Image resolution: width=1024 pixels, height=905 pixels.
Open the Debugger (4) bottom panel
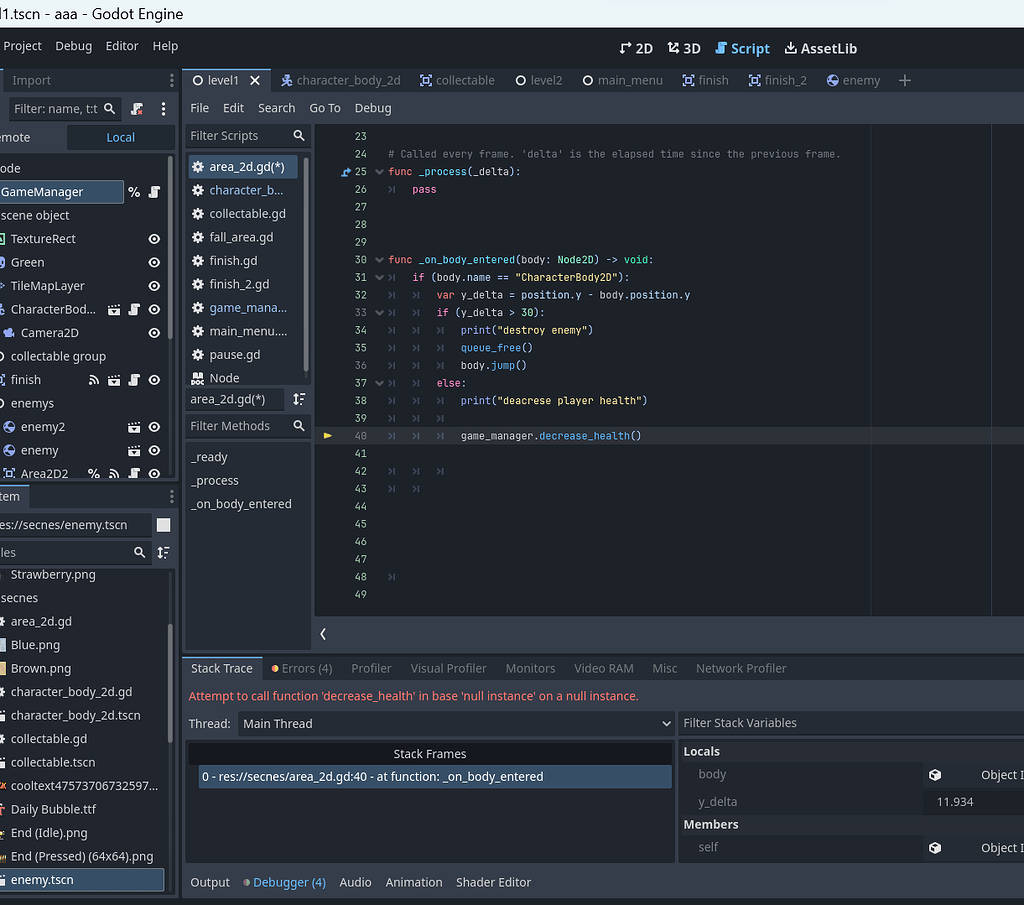(x=289, y=882)
